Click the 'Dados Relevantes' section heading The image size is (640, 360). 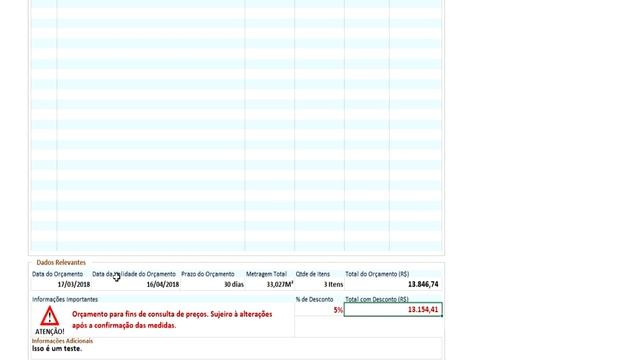click(x=61, y=262)
